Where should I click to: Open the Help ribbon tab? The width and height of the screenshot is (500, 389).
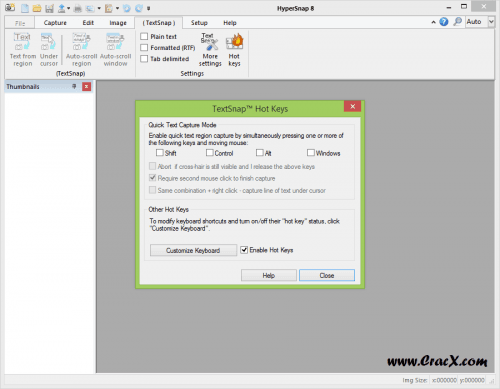click(230, 23)
